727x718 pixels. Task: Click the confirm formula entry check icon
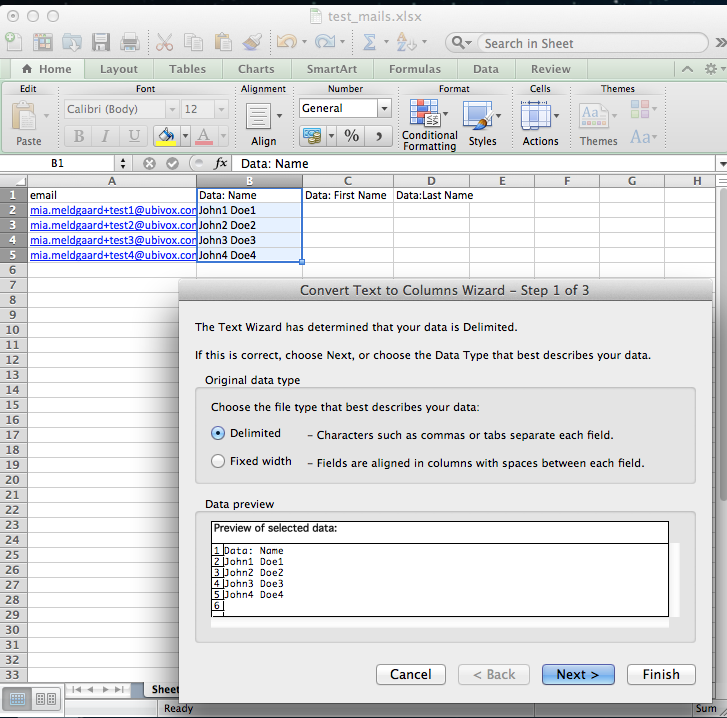[x=172, y=164]
